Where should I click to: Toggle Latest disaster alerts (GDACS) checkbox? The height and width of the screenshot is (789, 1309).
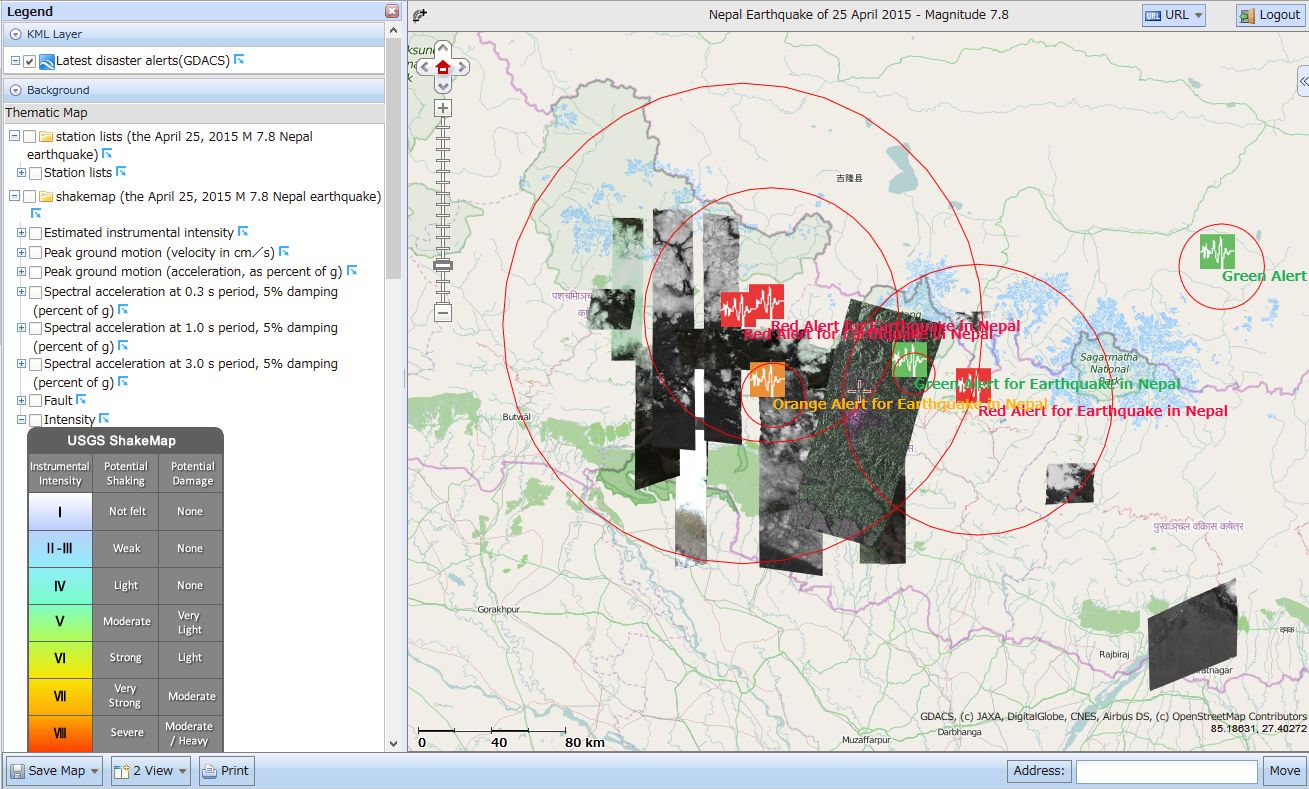[x=30, y=61]
